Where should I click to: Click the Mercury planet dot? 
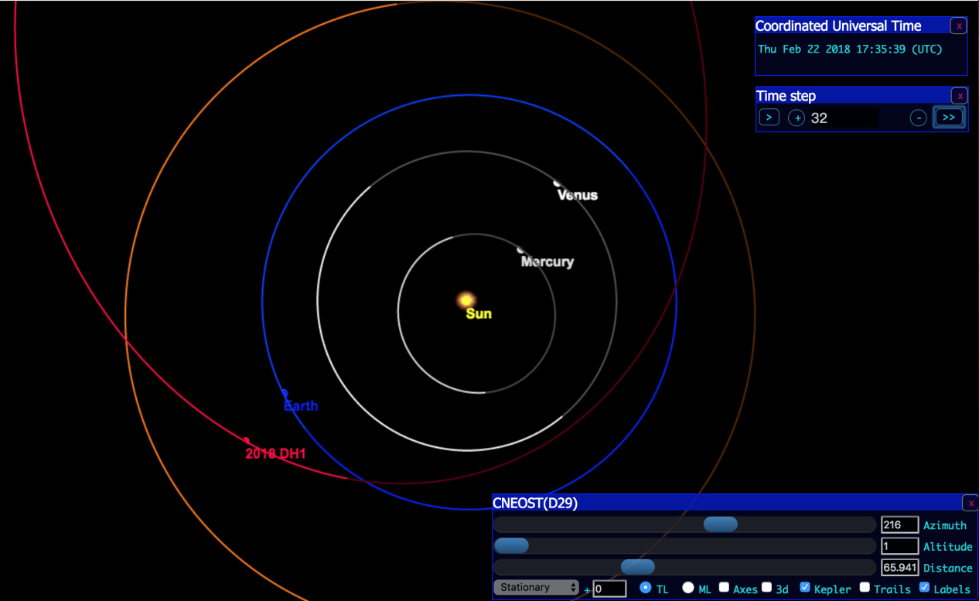coord(520,250)
